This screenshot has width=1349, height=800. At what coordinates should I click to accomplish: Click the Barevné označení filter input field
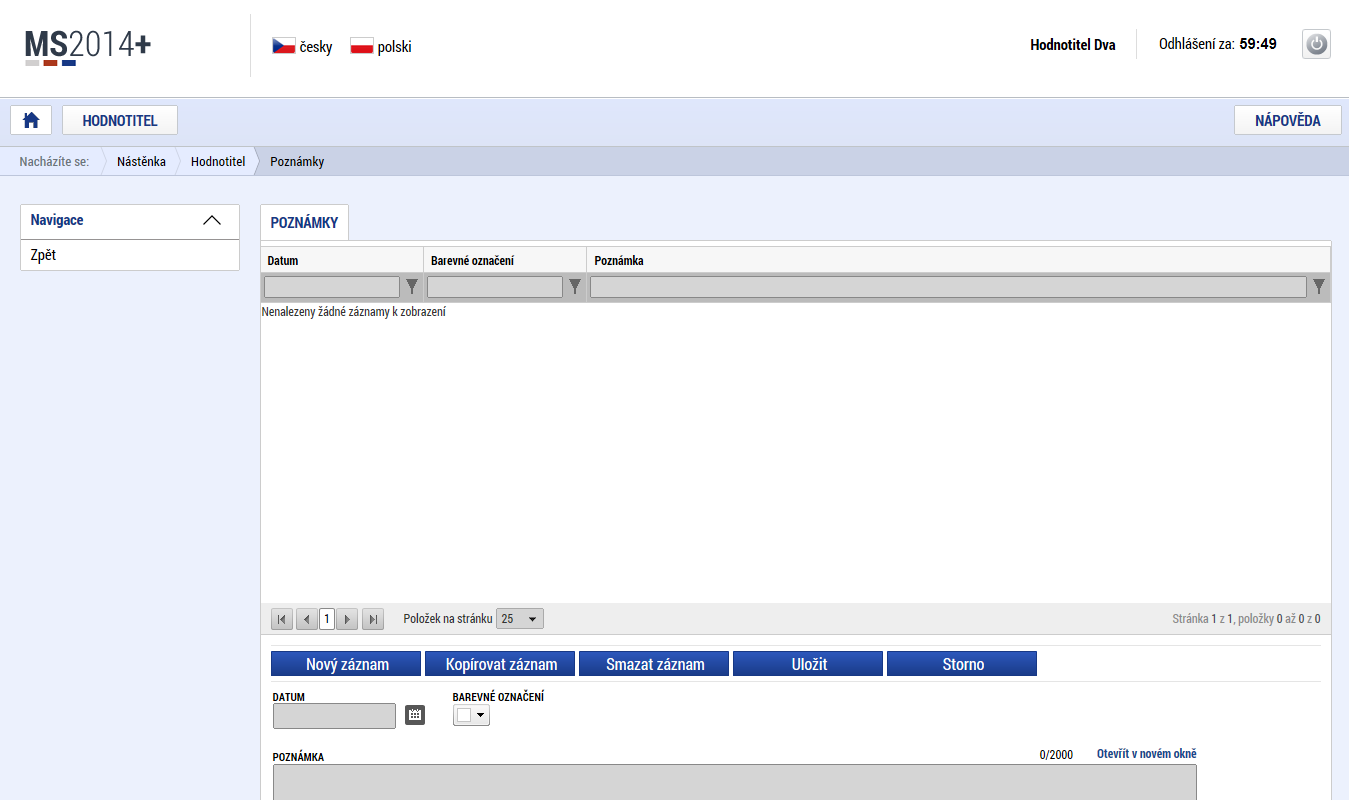[495, 287]
